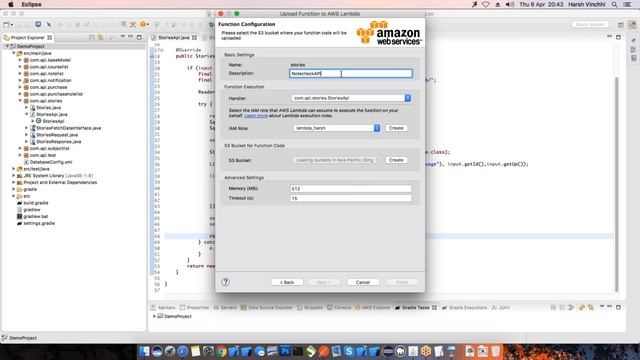The image size is (640, 360).
Task: Click the Keynote icon in Dock
Action: [451, 351]
